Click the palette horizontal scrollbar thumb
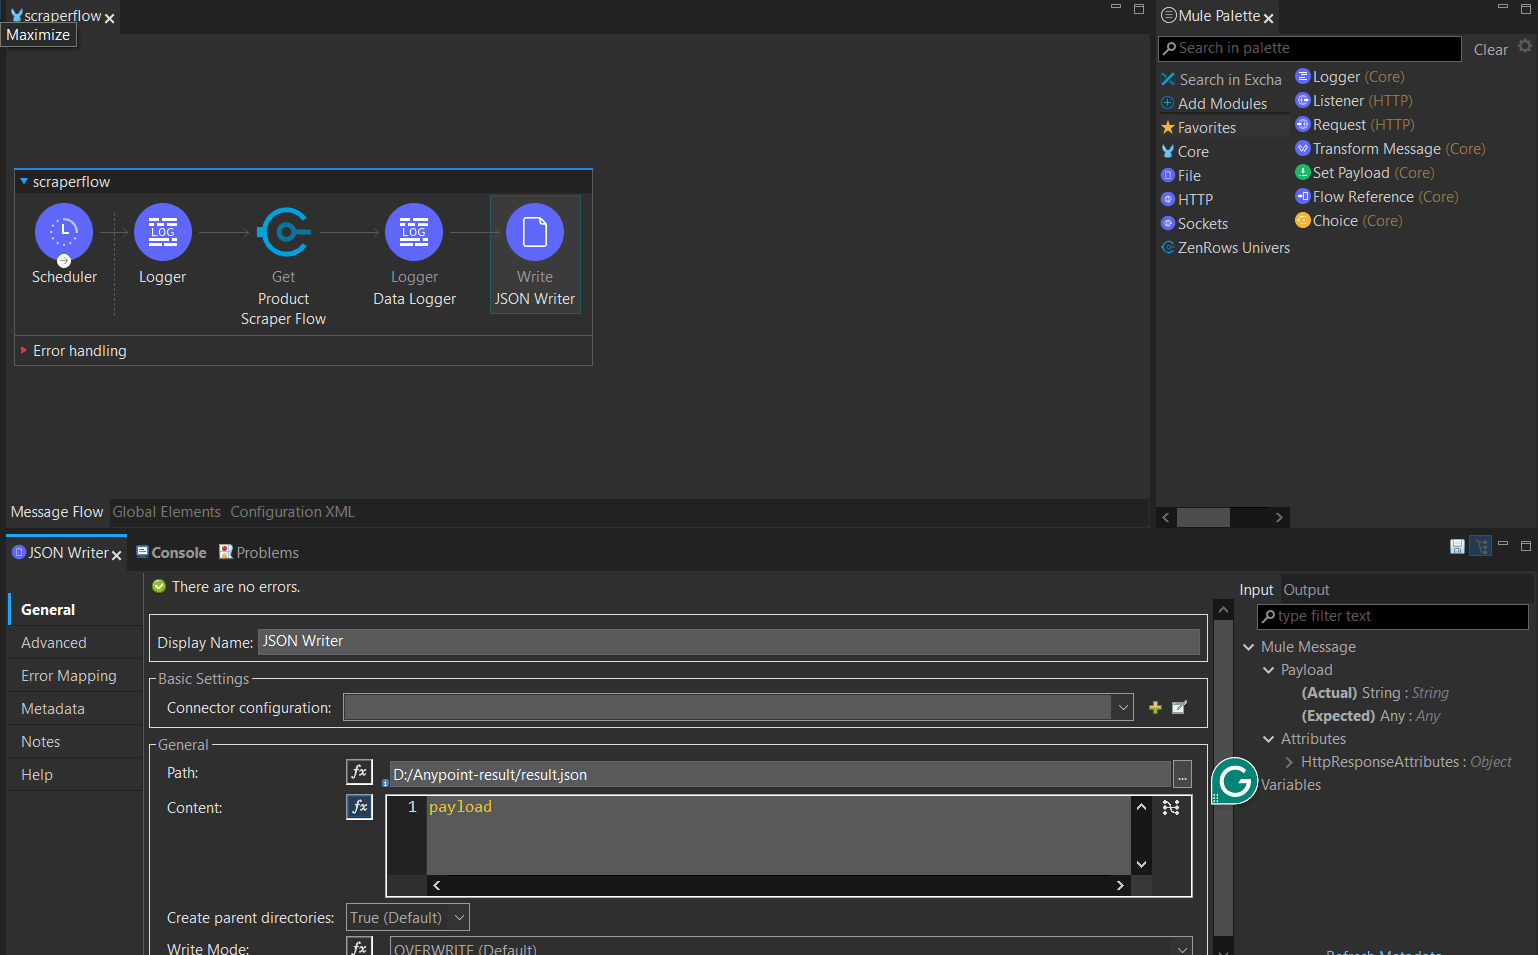The image size is (1538, 955). coord(1203,517)
